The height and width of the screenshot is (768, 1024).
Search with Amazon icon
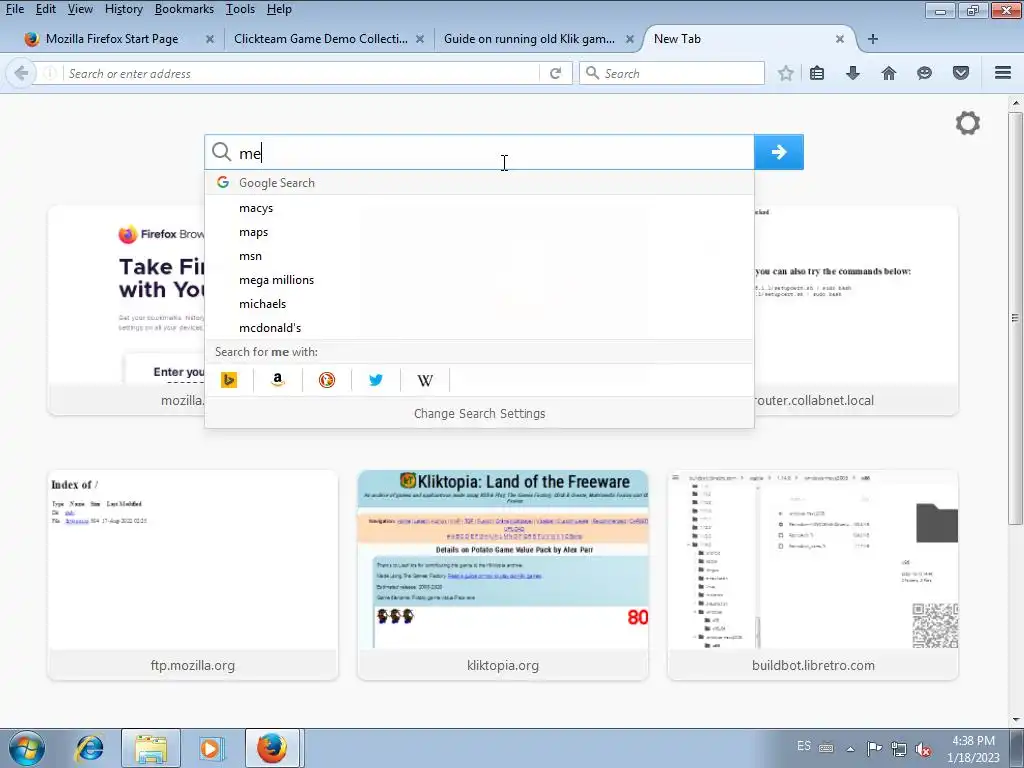(x=278, y=380)
